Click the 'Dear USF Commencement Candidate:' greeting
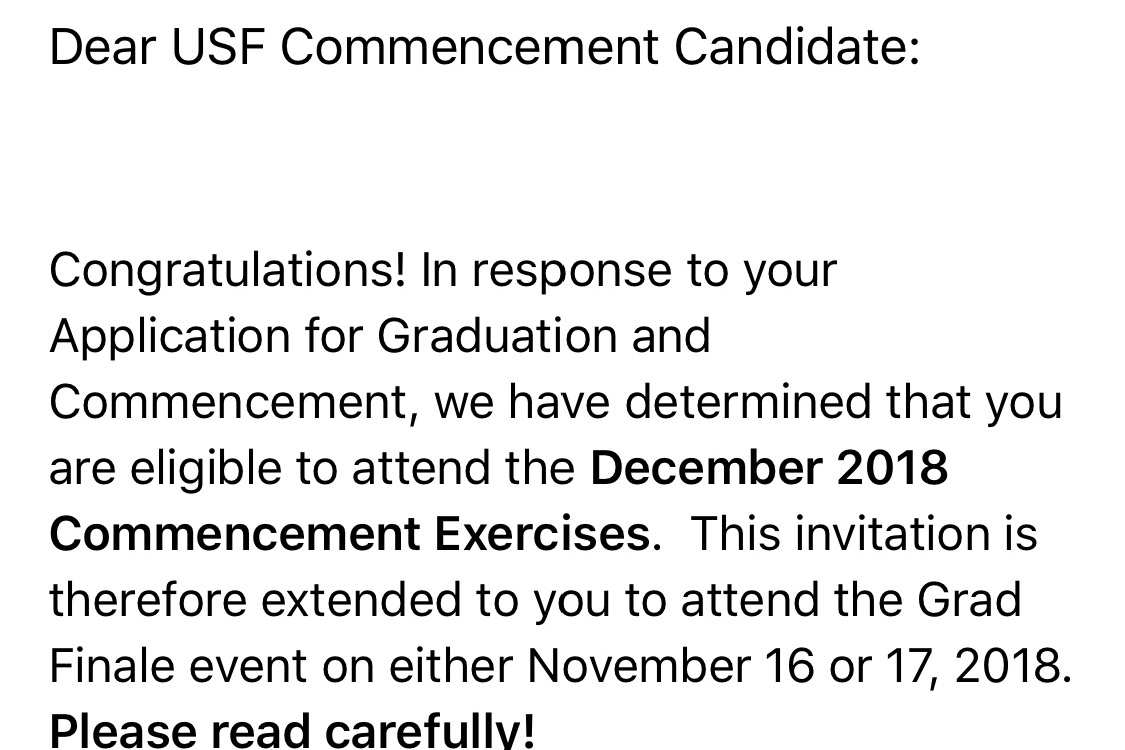 484,47
